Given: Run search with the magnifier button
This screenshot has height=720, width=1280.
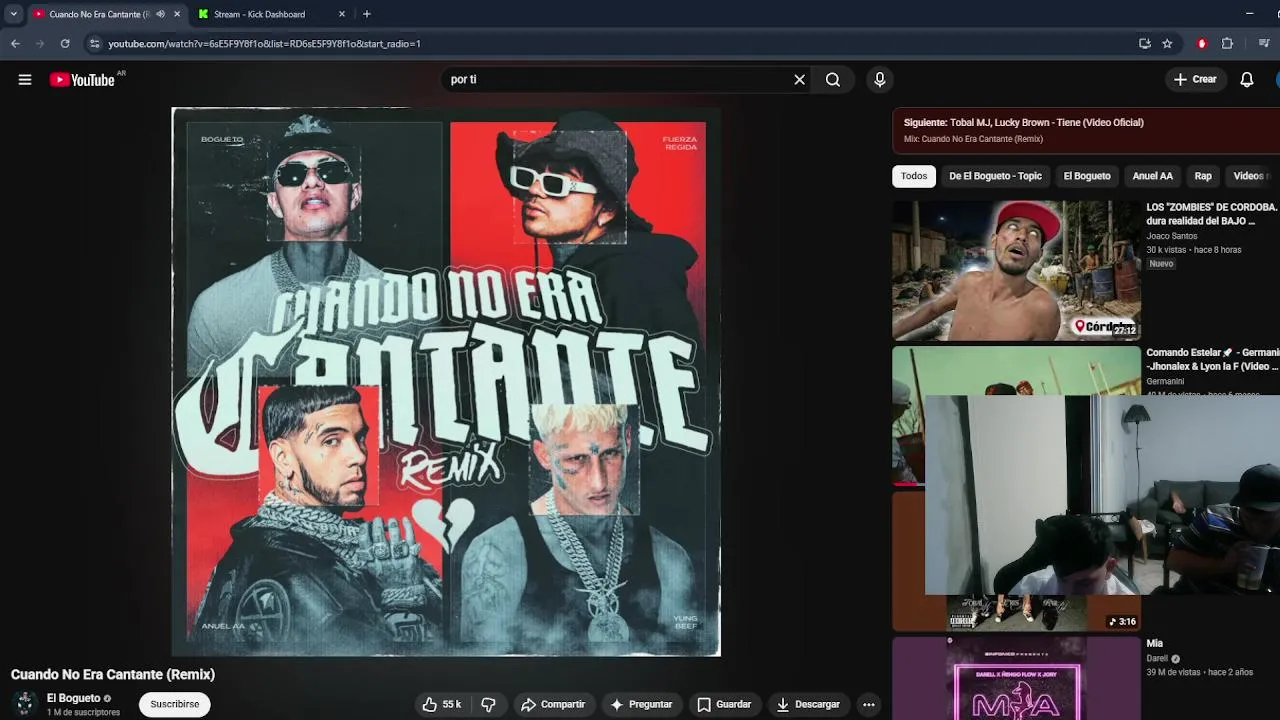Looking at the screenshot, I should [x=833, y=80].
